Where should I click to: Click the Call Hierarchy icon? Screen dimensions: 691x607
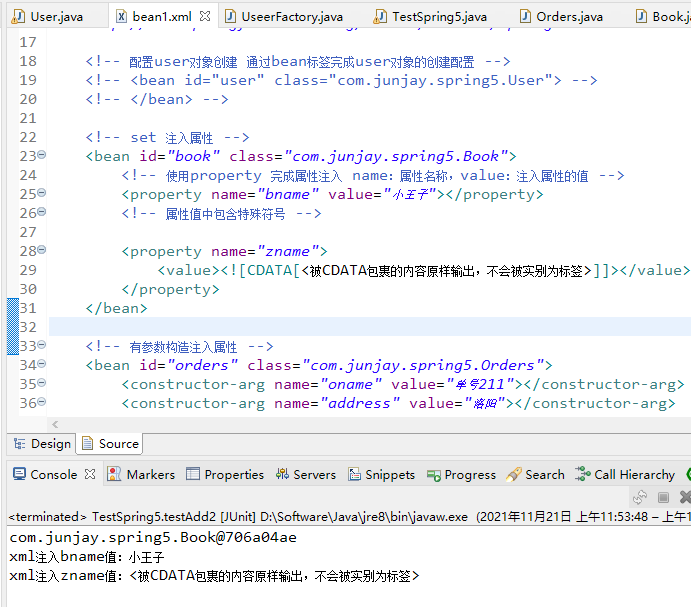click(583, 474)
